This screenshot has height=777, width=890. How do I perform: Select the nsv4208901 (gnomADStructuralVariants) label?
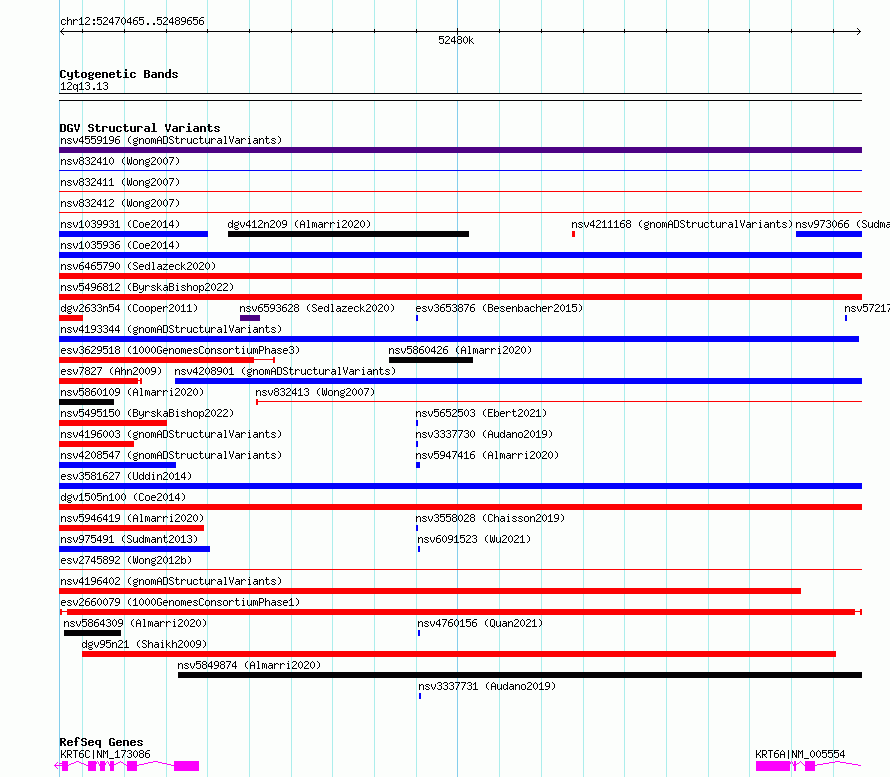click(285, 371)
